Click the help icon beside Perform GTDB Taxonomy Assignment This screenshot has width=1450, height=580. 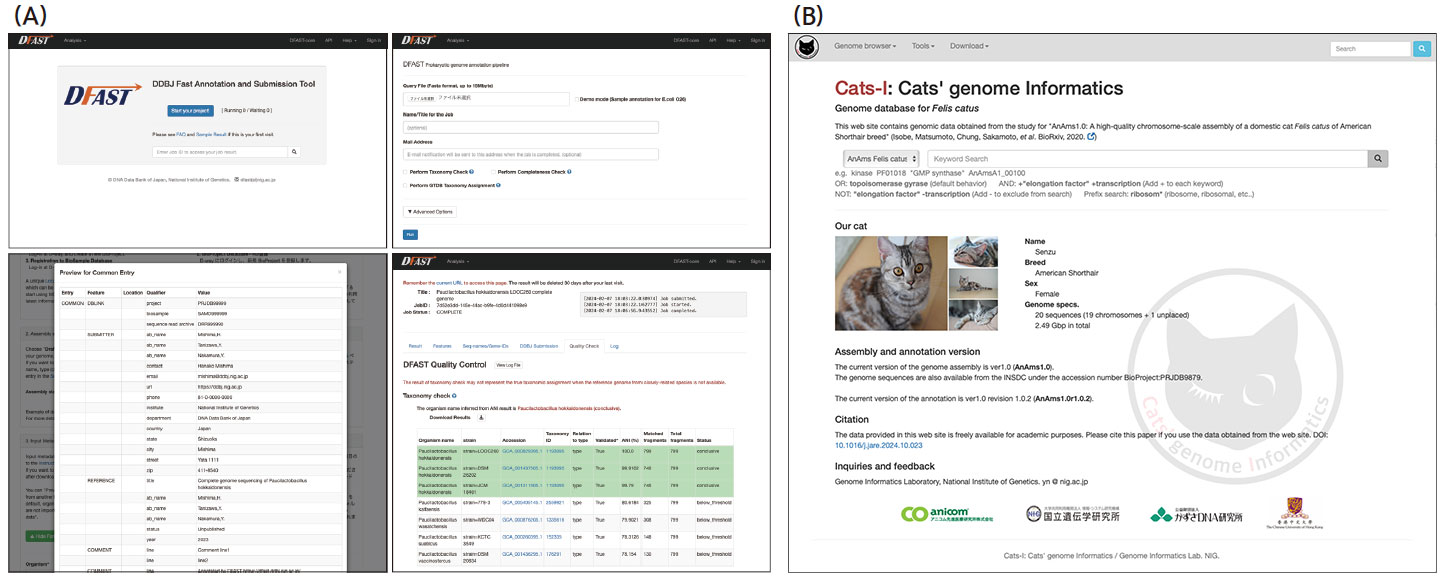[x=497, y=185]
